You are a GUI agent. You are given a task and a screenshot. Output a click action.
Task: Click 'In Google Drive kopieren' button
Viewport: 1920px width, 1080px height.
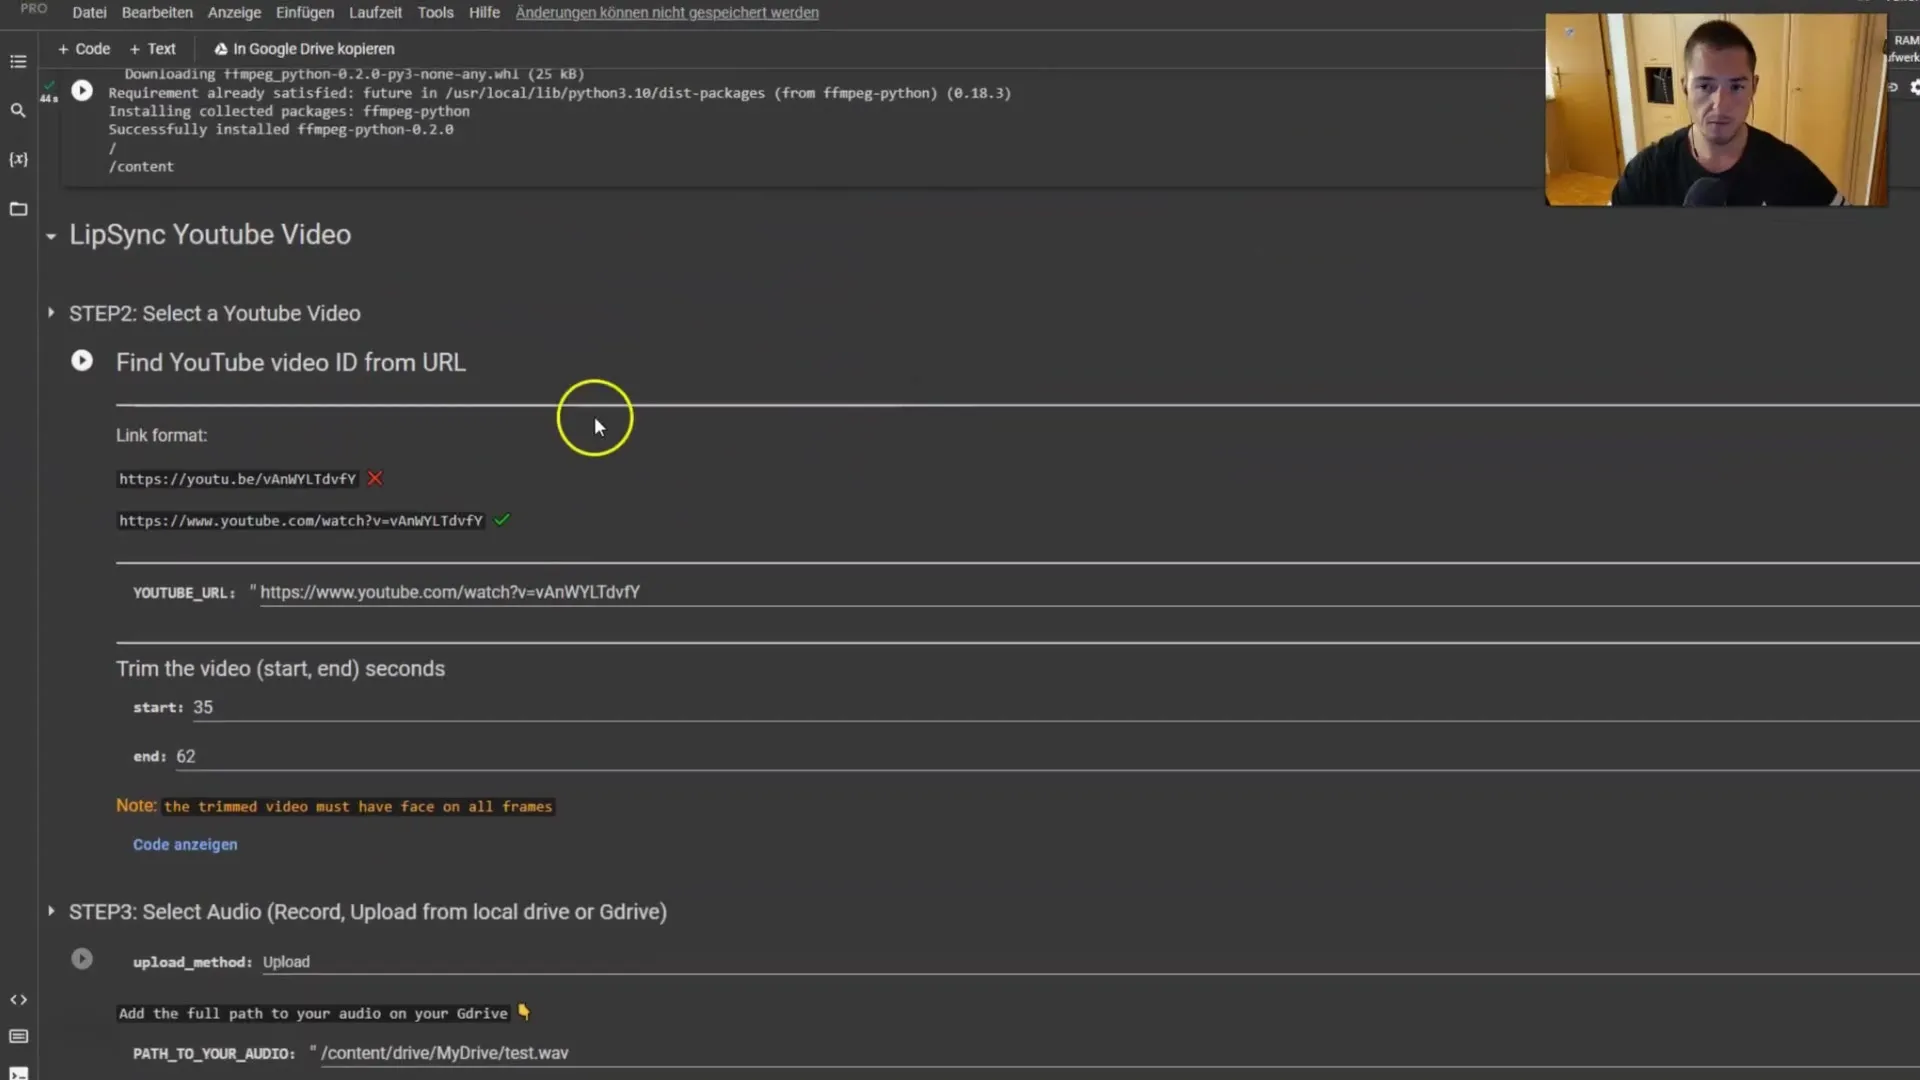303,49
